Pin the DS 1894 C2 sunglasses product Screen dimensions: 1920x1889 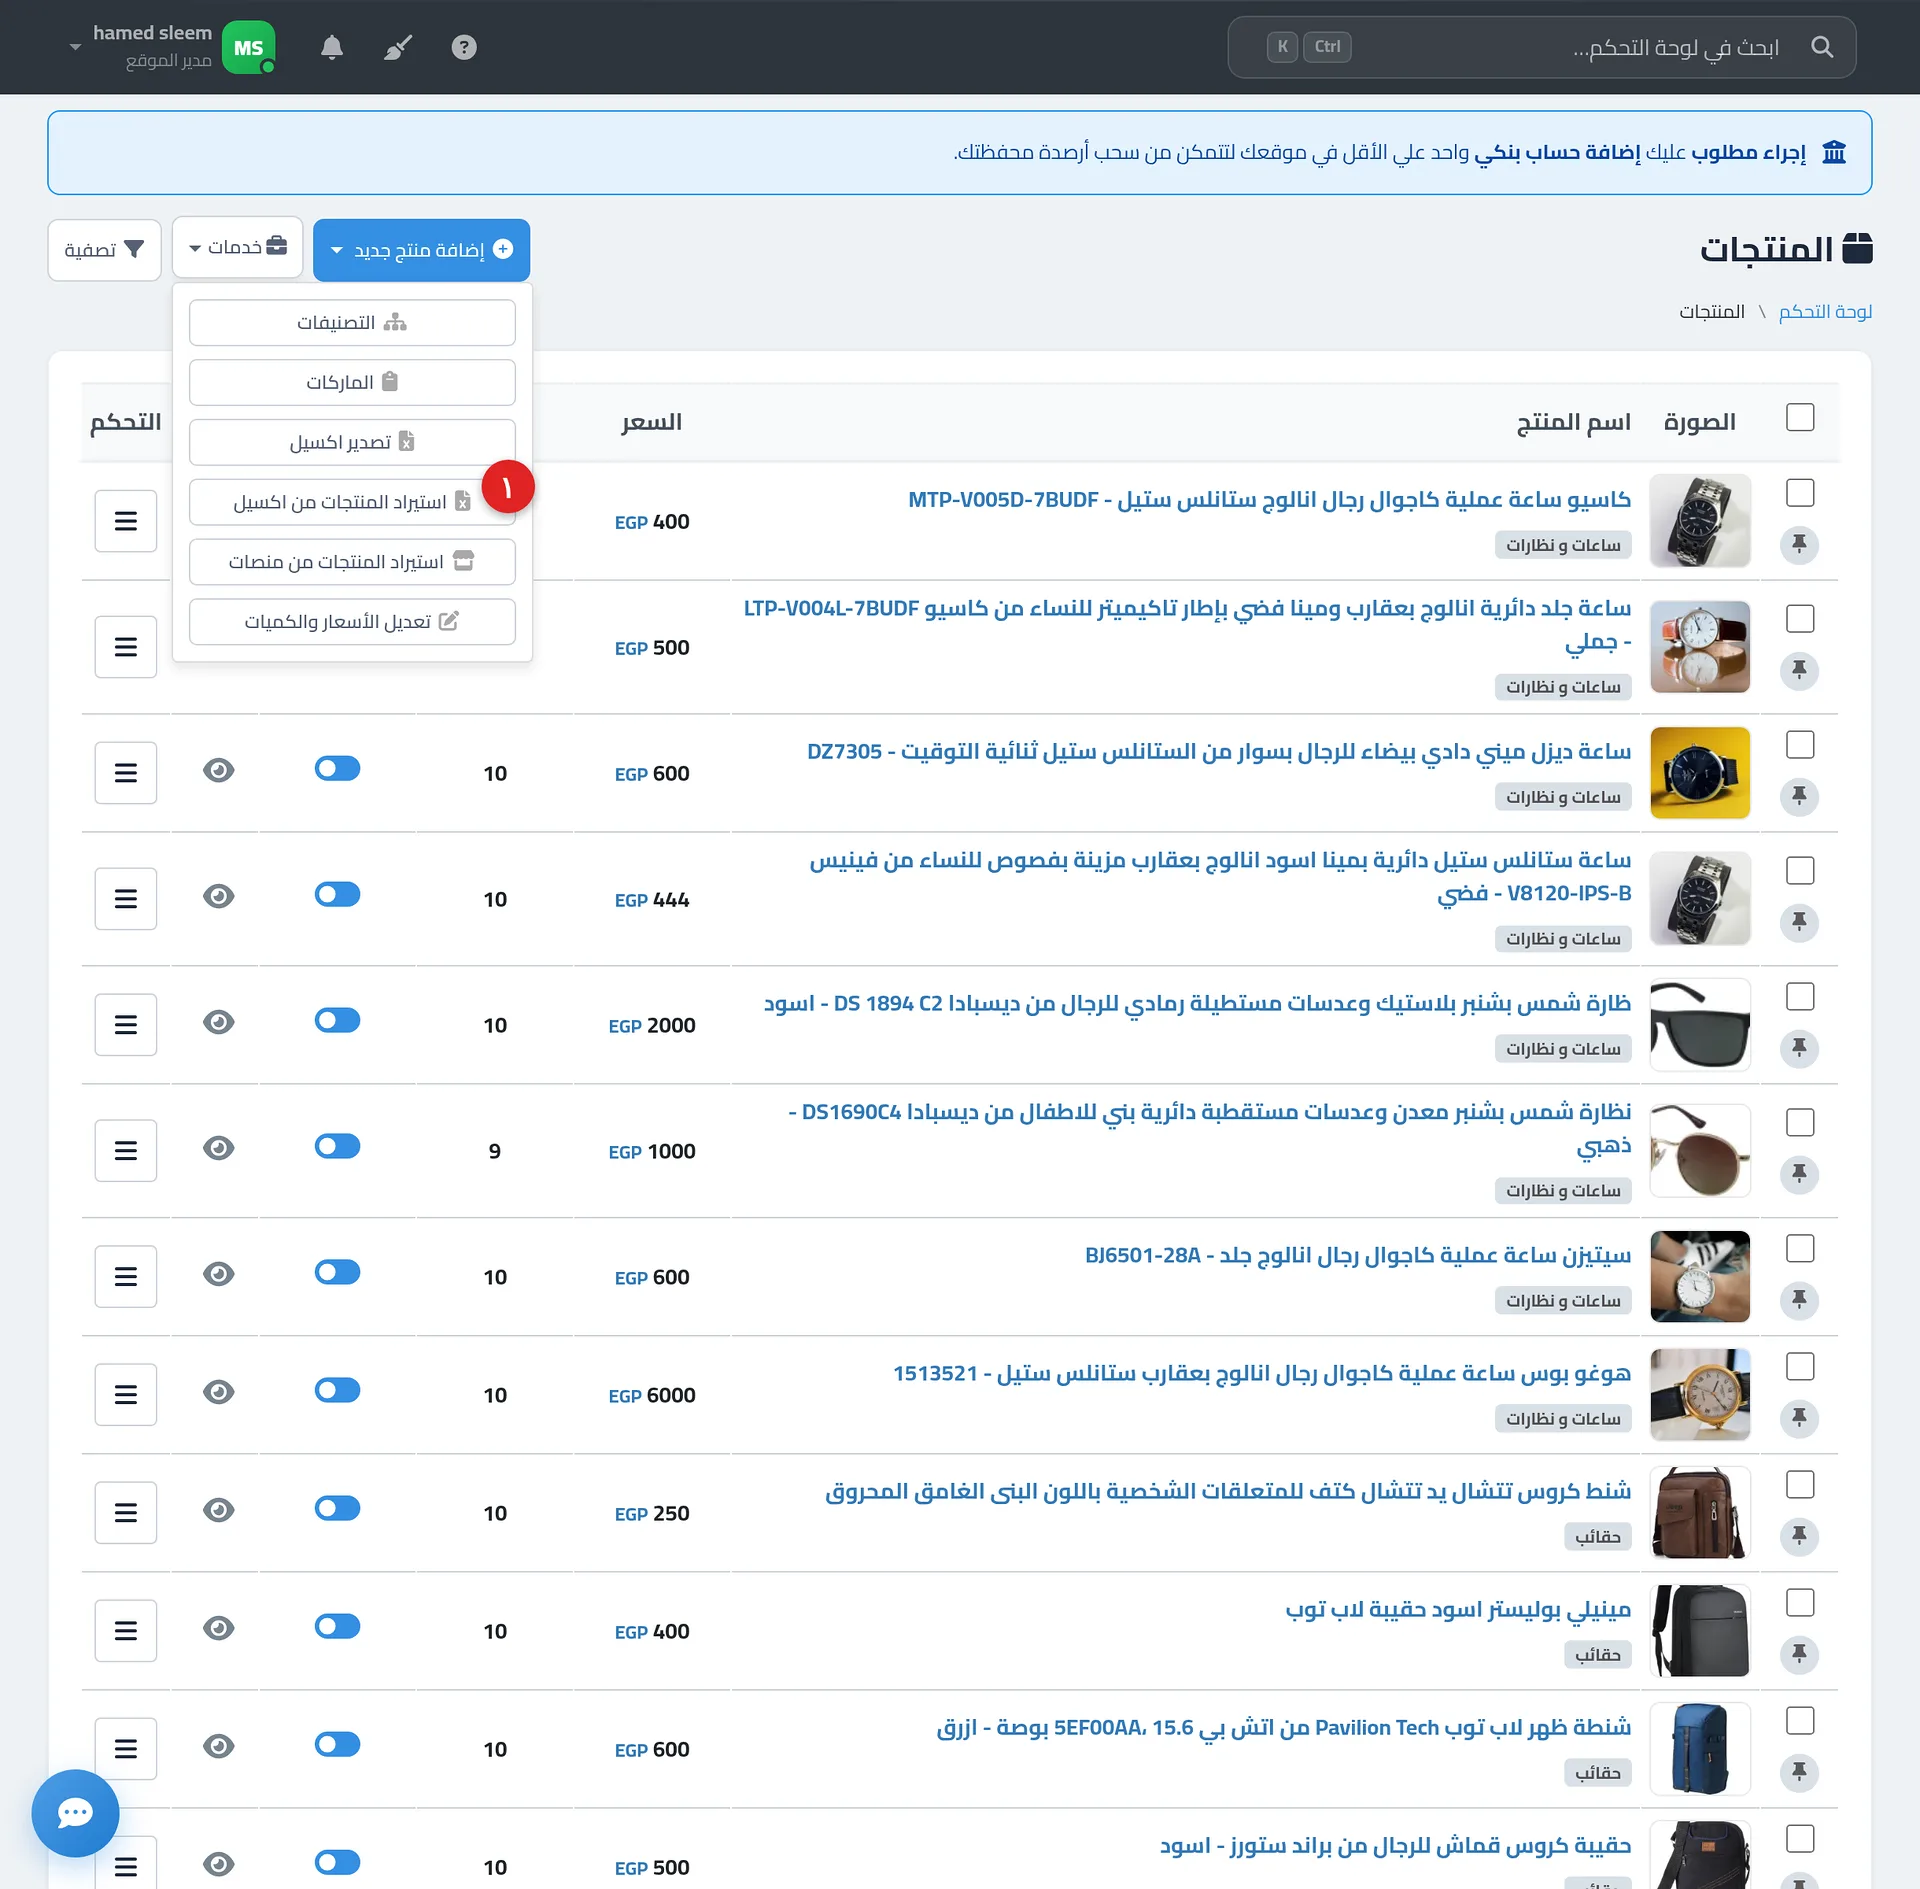[1799, 1048]
